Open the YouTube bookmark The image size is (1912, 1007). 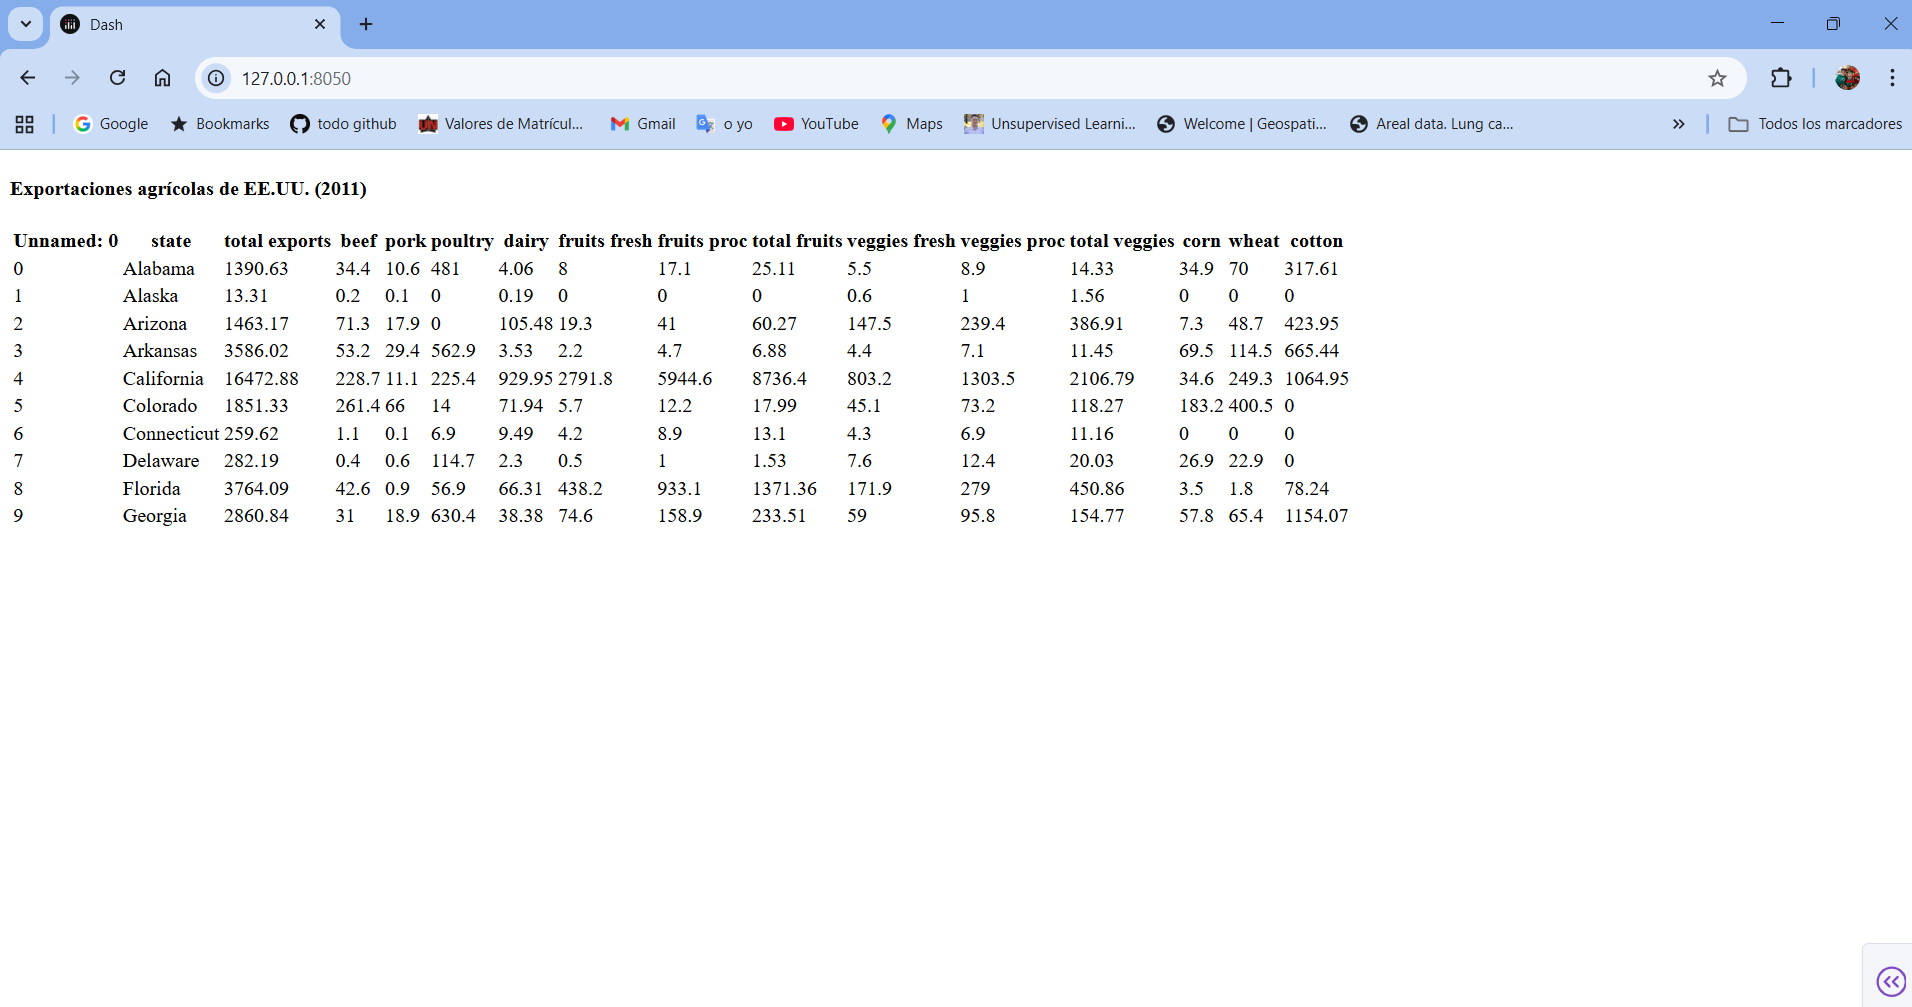[816, 124]
